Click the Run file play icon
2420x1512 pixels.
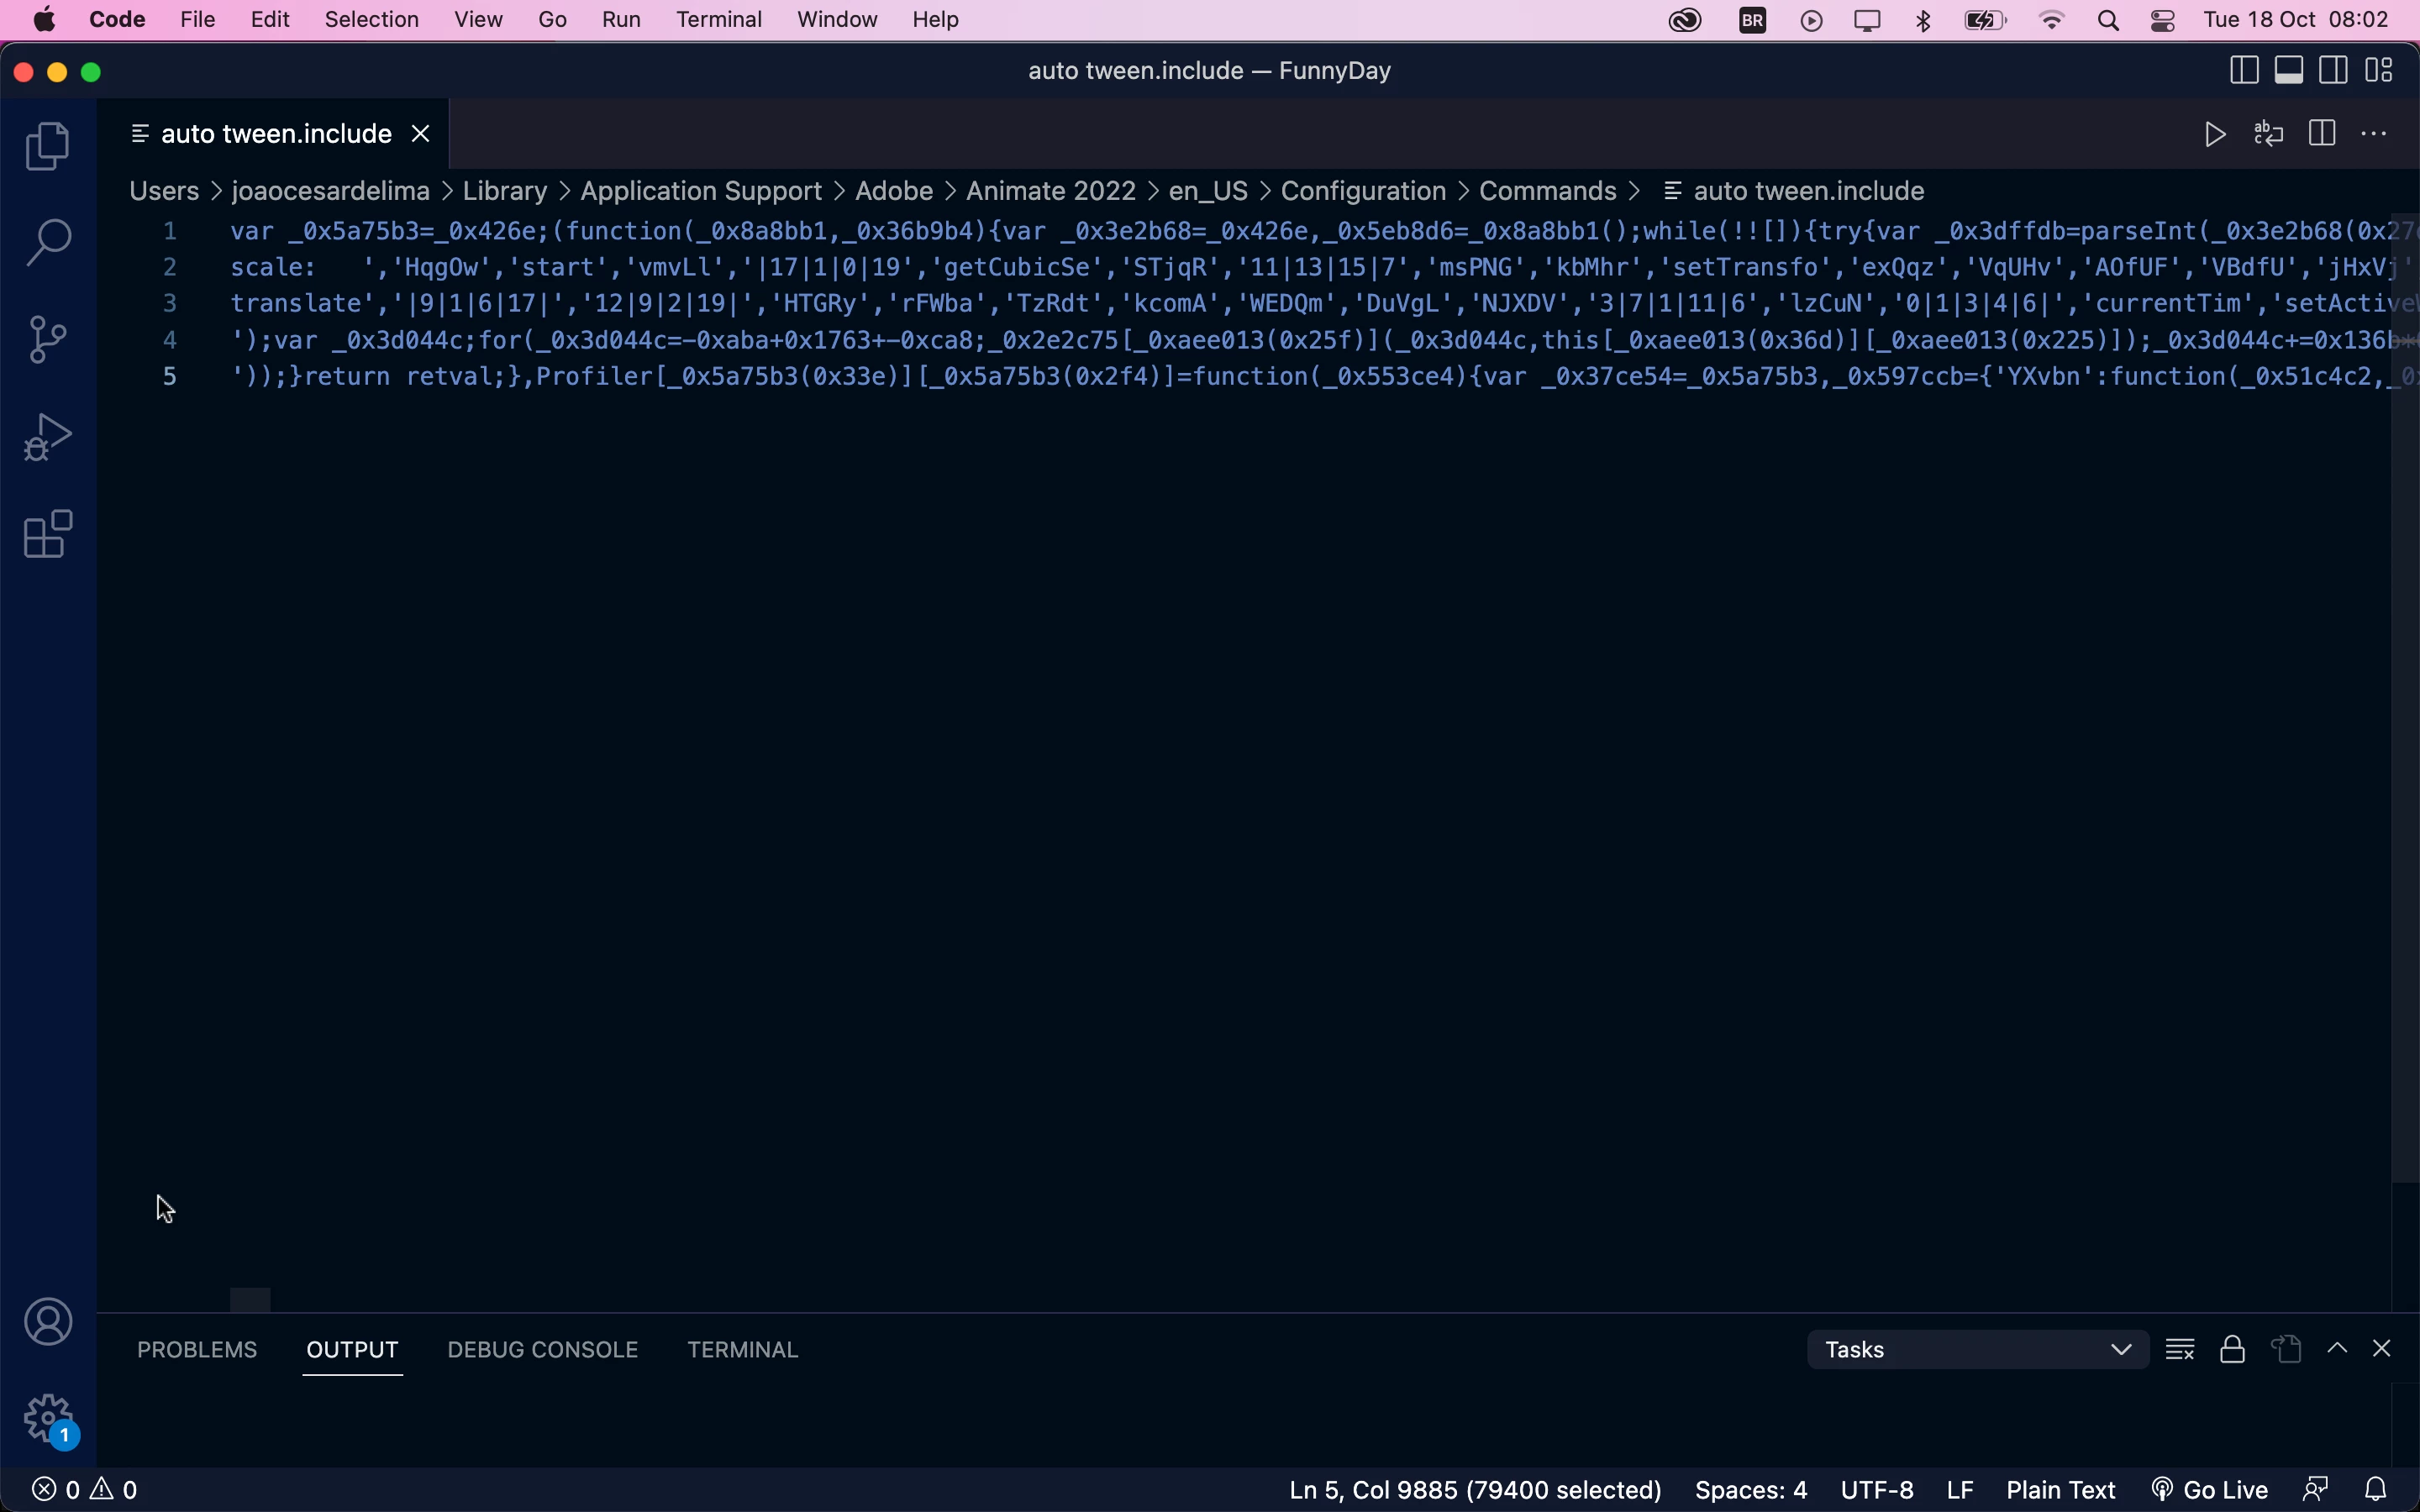pyautogui.click(x=2215, y=134)
